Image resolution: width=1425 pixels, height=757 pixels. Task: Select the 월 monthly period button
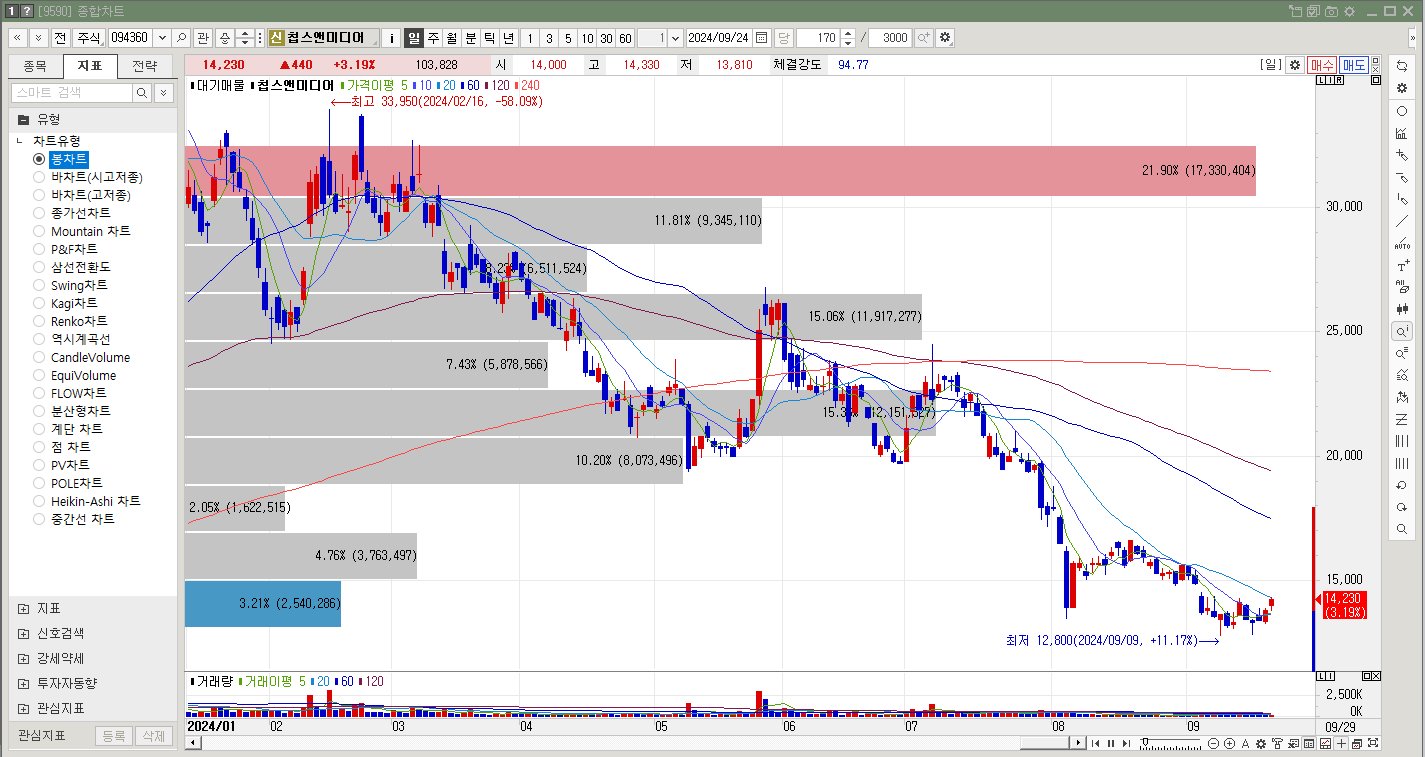pyautogui.click(x=451, y=38)
